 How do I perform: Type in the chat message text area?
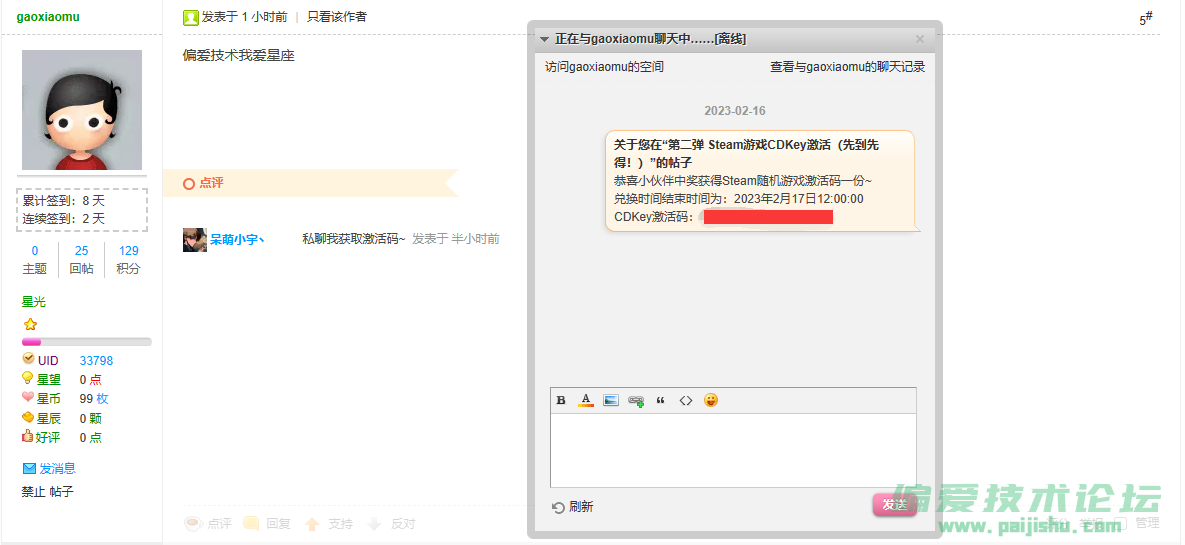pyautogui.click(x=733, y=450)
